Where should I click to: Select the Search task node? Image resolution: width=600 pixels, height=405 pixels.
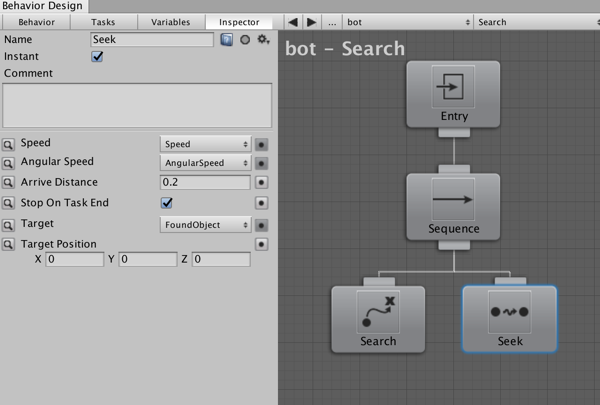(x=378, y=319)
